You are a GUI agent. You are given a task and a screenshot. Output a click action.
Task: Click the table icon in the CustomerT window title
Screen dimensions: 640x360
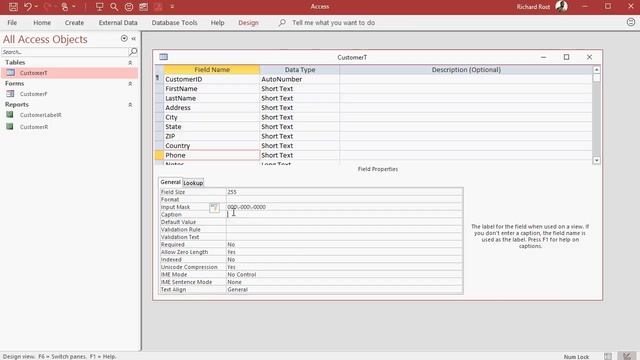tap(164, 57)
